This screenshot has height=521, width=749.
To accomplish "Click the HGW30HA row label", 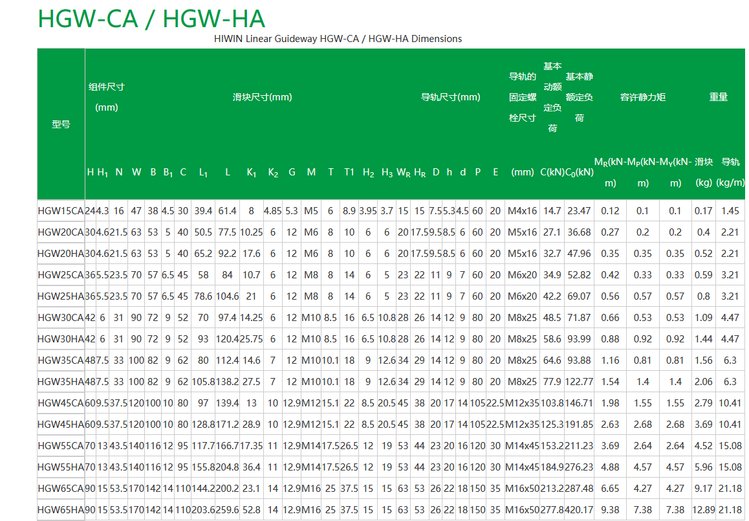I will tap(60, 339).
